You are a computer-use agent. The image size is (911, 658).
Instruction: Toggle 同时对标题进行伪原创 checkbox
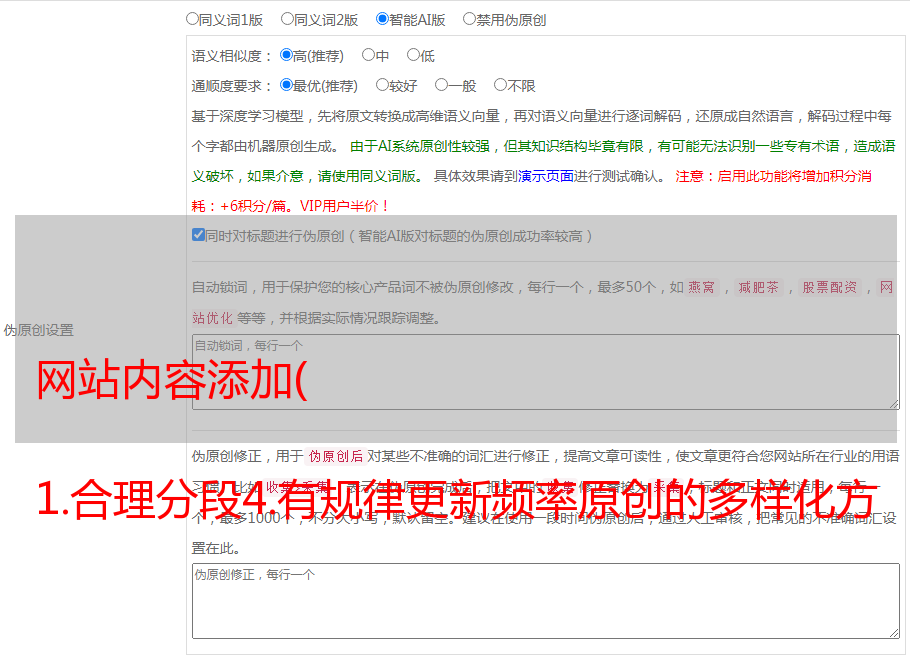(x=198, y=235)
